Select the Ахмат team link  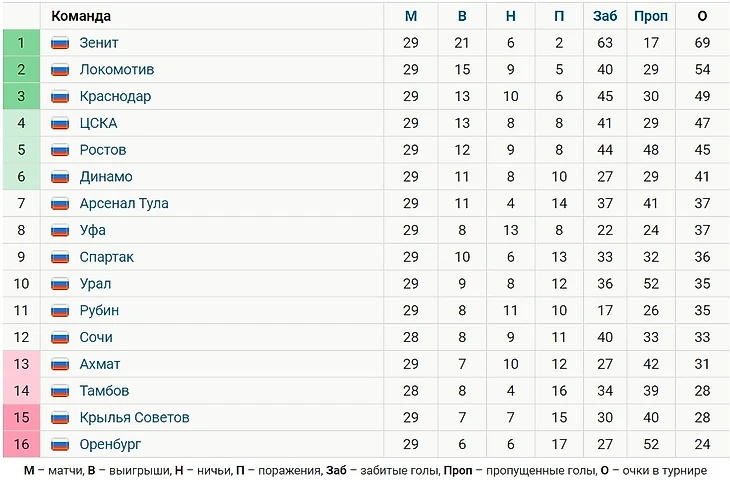[x=100, y=364]
